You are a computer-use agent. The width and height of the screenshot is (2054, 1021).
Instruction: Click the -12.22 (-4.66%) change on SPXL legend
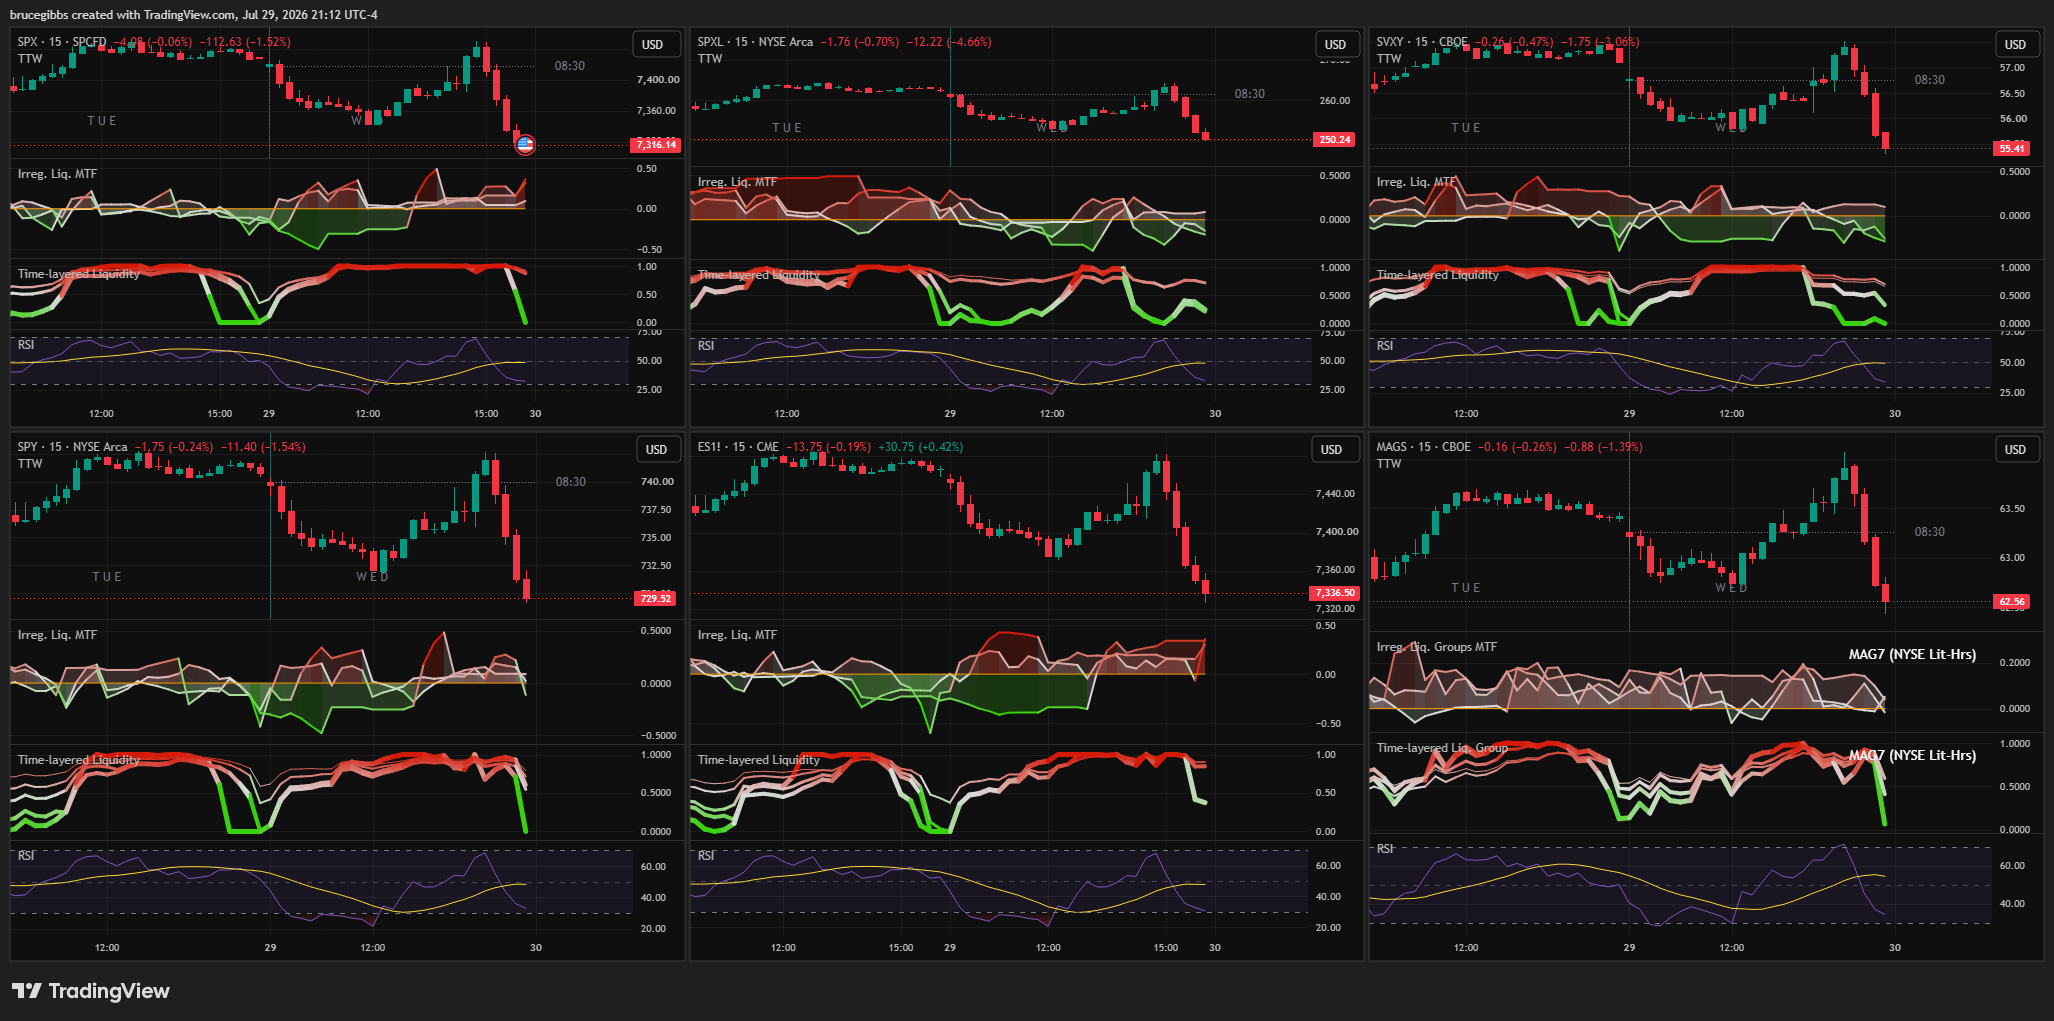click(x=949, y=42)
